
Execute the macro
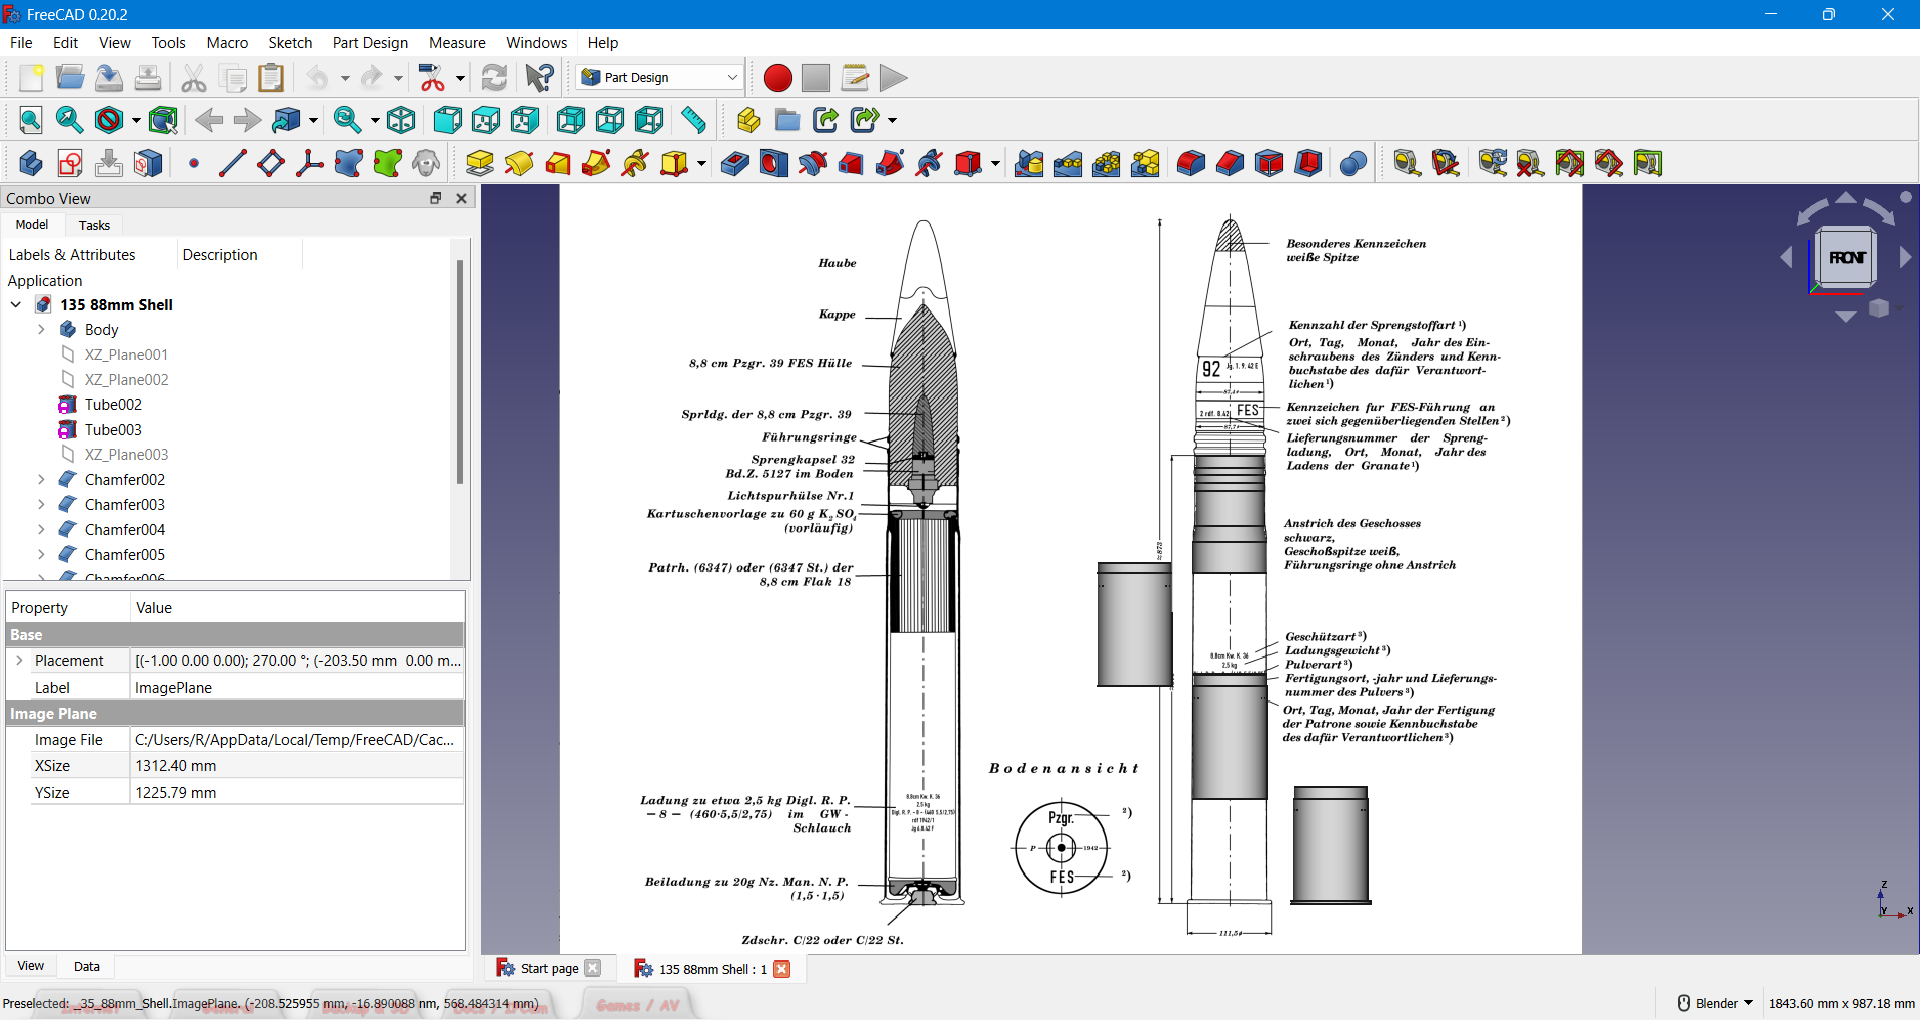tap(892, 77)
